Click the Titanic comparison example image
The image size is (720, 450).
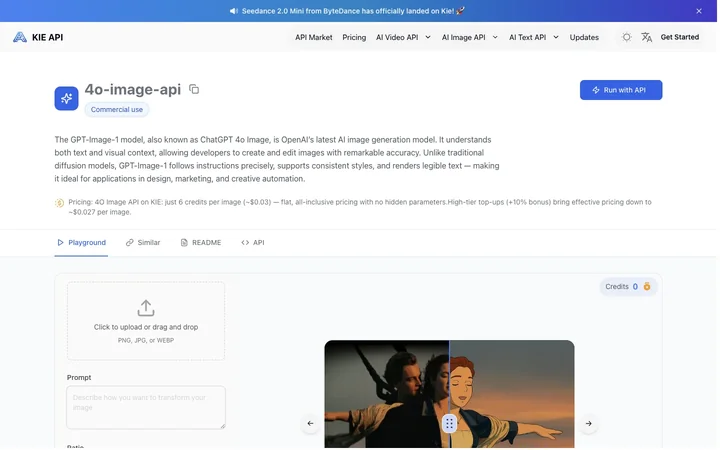(449, 394)
